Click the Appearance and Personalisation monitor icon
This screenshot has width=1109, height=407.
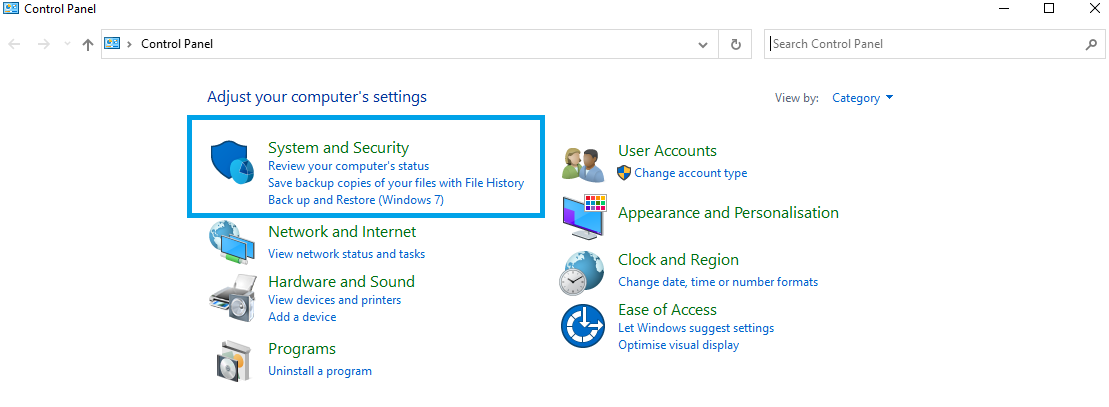(x=584, y=215)
